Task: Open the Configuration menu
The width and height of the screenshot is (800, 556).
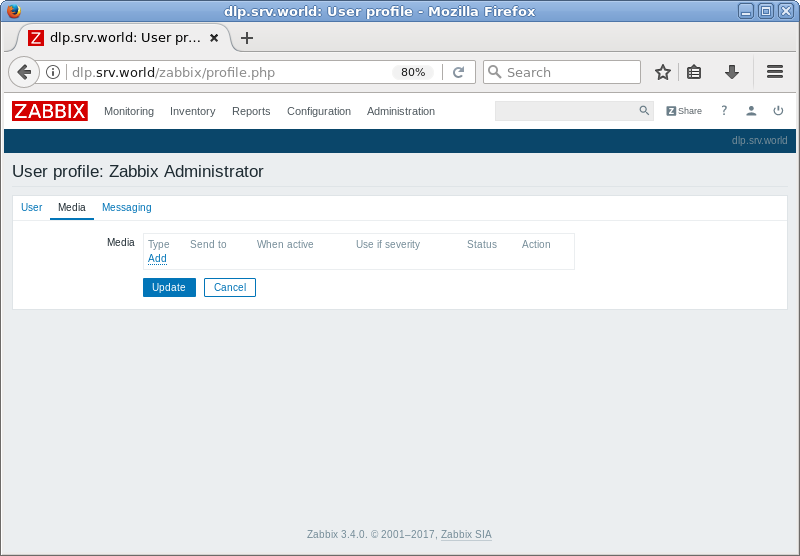Action: (x=319, y=111)
